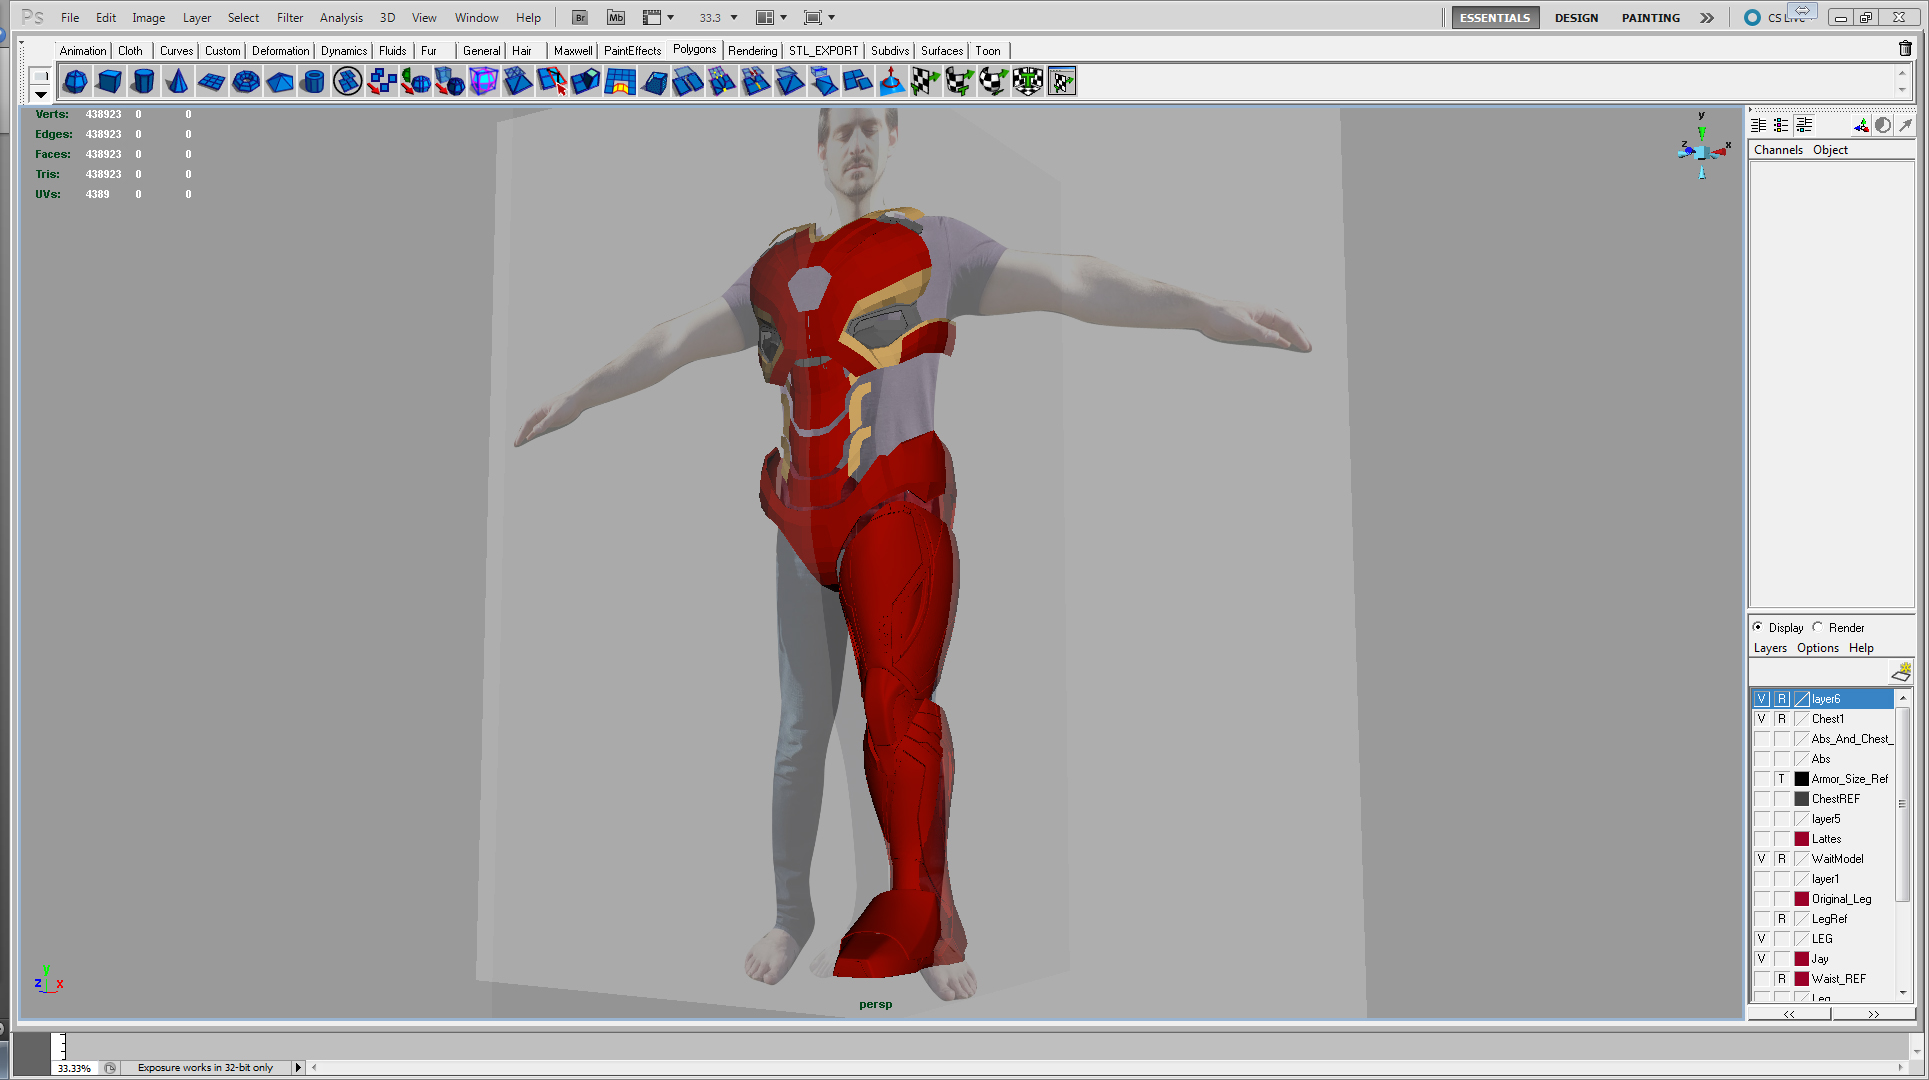Click the 33.33% zoom field in status bar
Screen dimensions: 1929x1080
point(75,1068)
